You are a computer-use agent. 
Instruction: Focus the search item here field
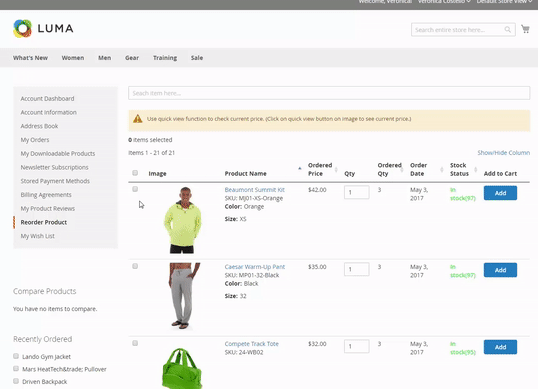[x=329, y=93]
